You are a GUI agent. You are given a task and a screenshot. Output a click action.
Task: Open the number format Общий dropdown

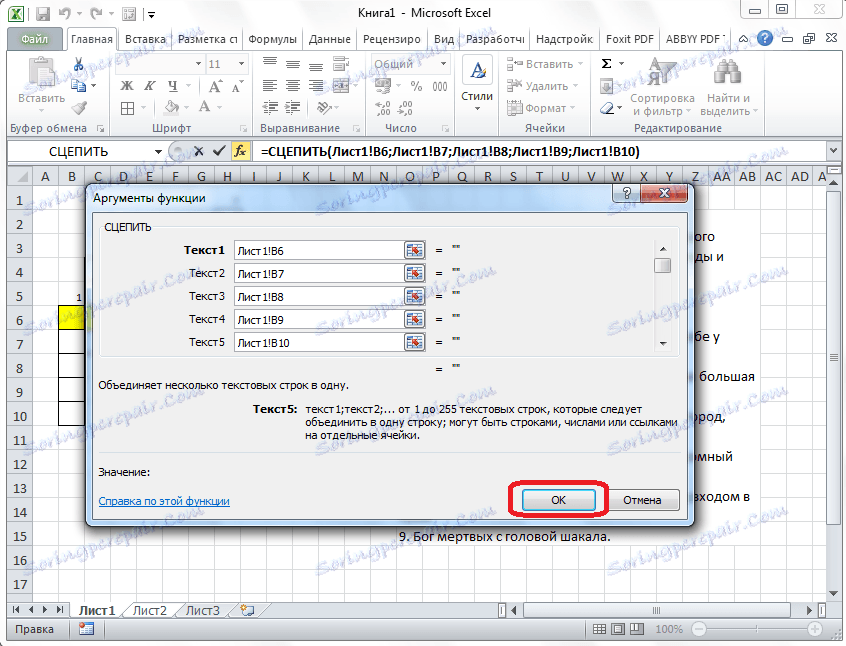443,64
